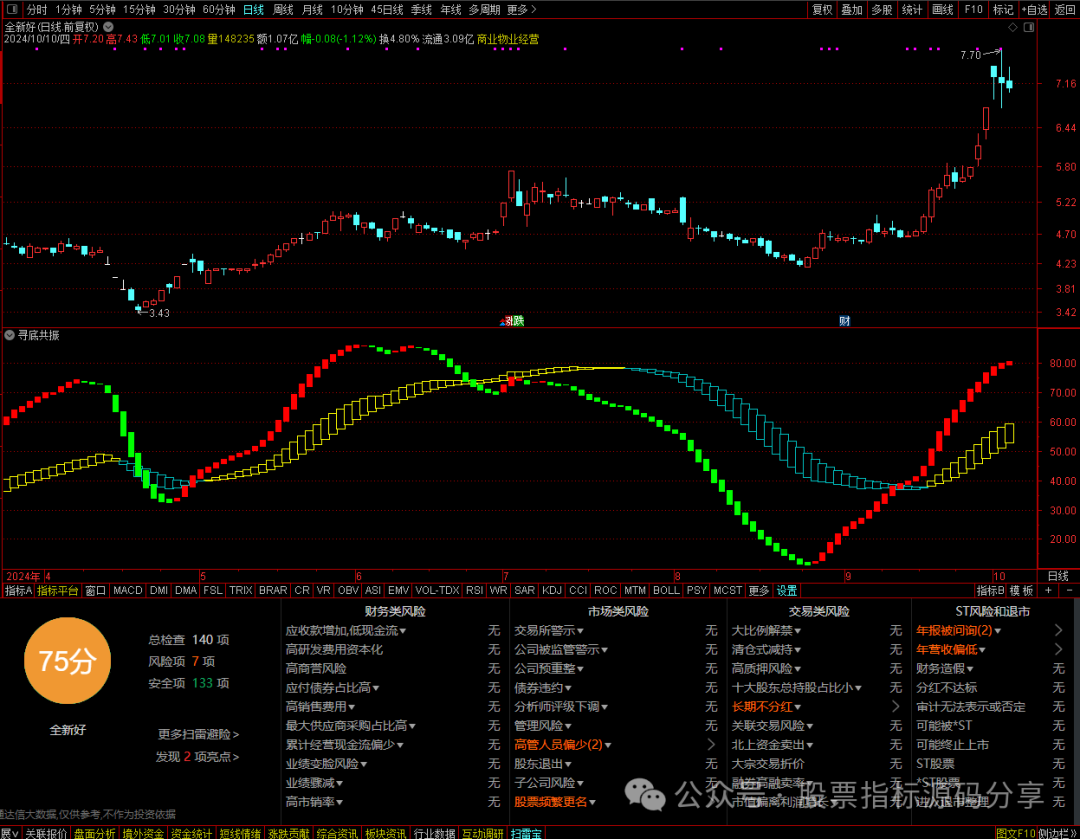This screenshot has width=1080, height=839.
Task: Open 设置 in the indicator bar
Action: coord(787,590)
